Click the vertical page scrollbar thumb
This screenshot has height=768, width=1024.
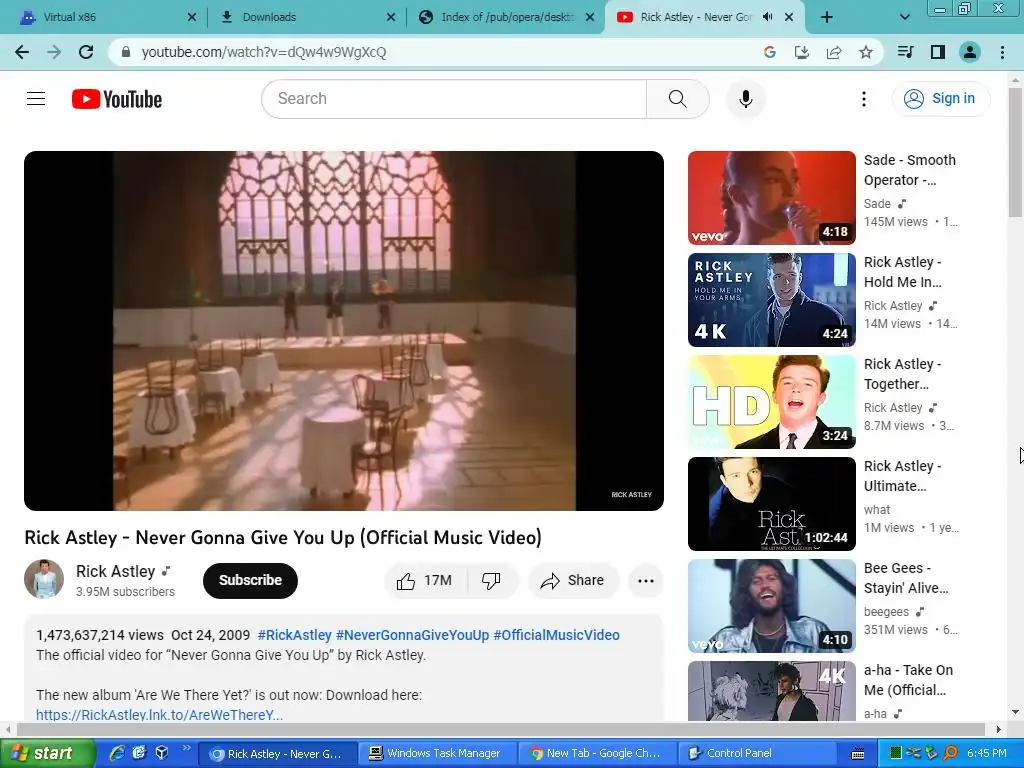pyautogui.click(x=1015, y=152)
